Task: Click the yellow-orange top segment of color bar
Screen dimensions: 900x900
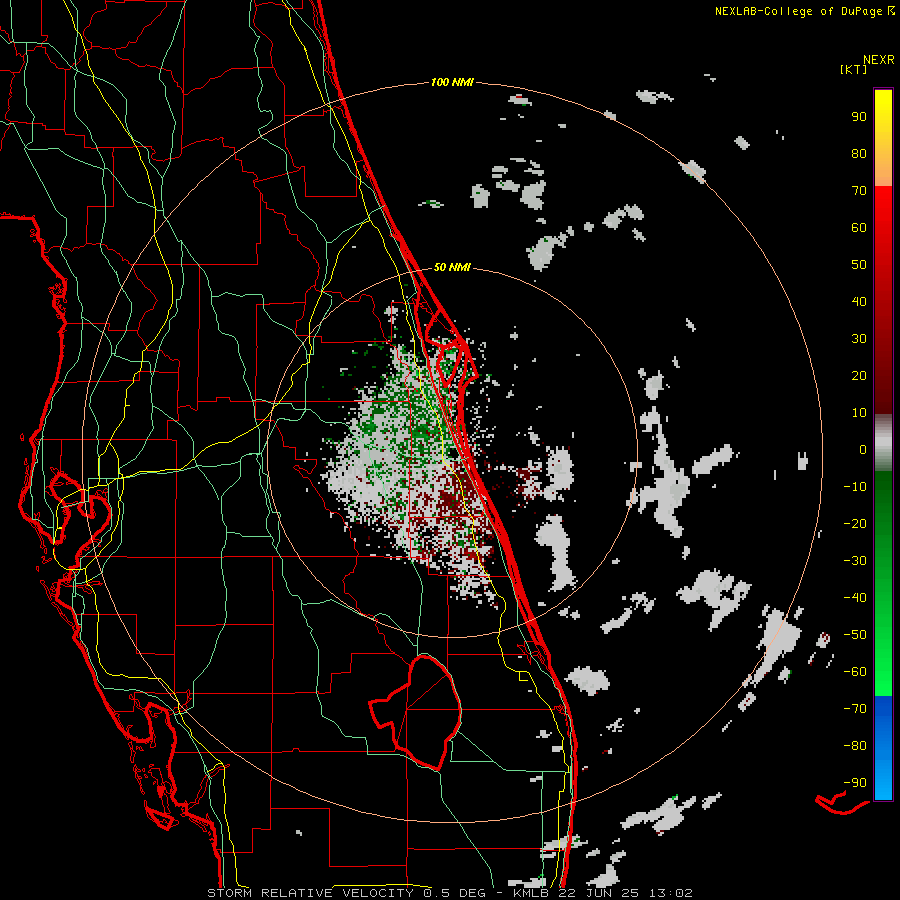Action: pos(883,138)
